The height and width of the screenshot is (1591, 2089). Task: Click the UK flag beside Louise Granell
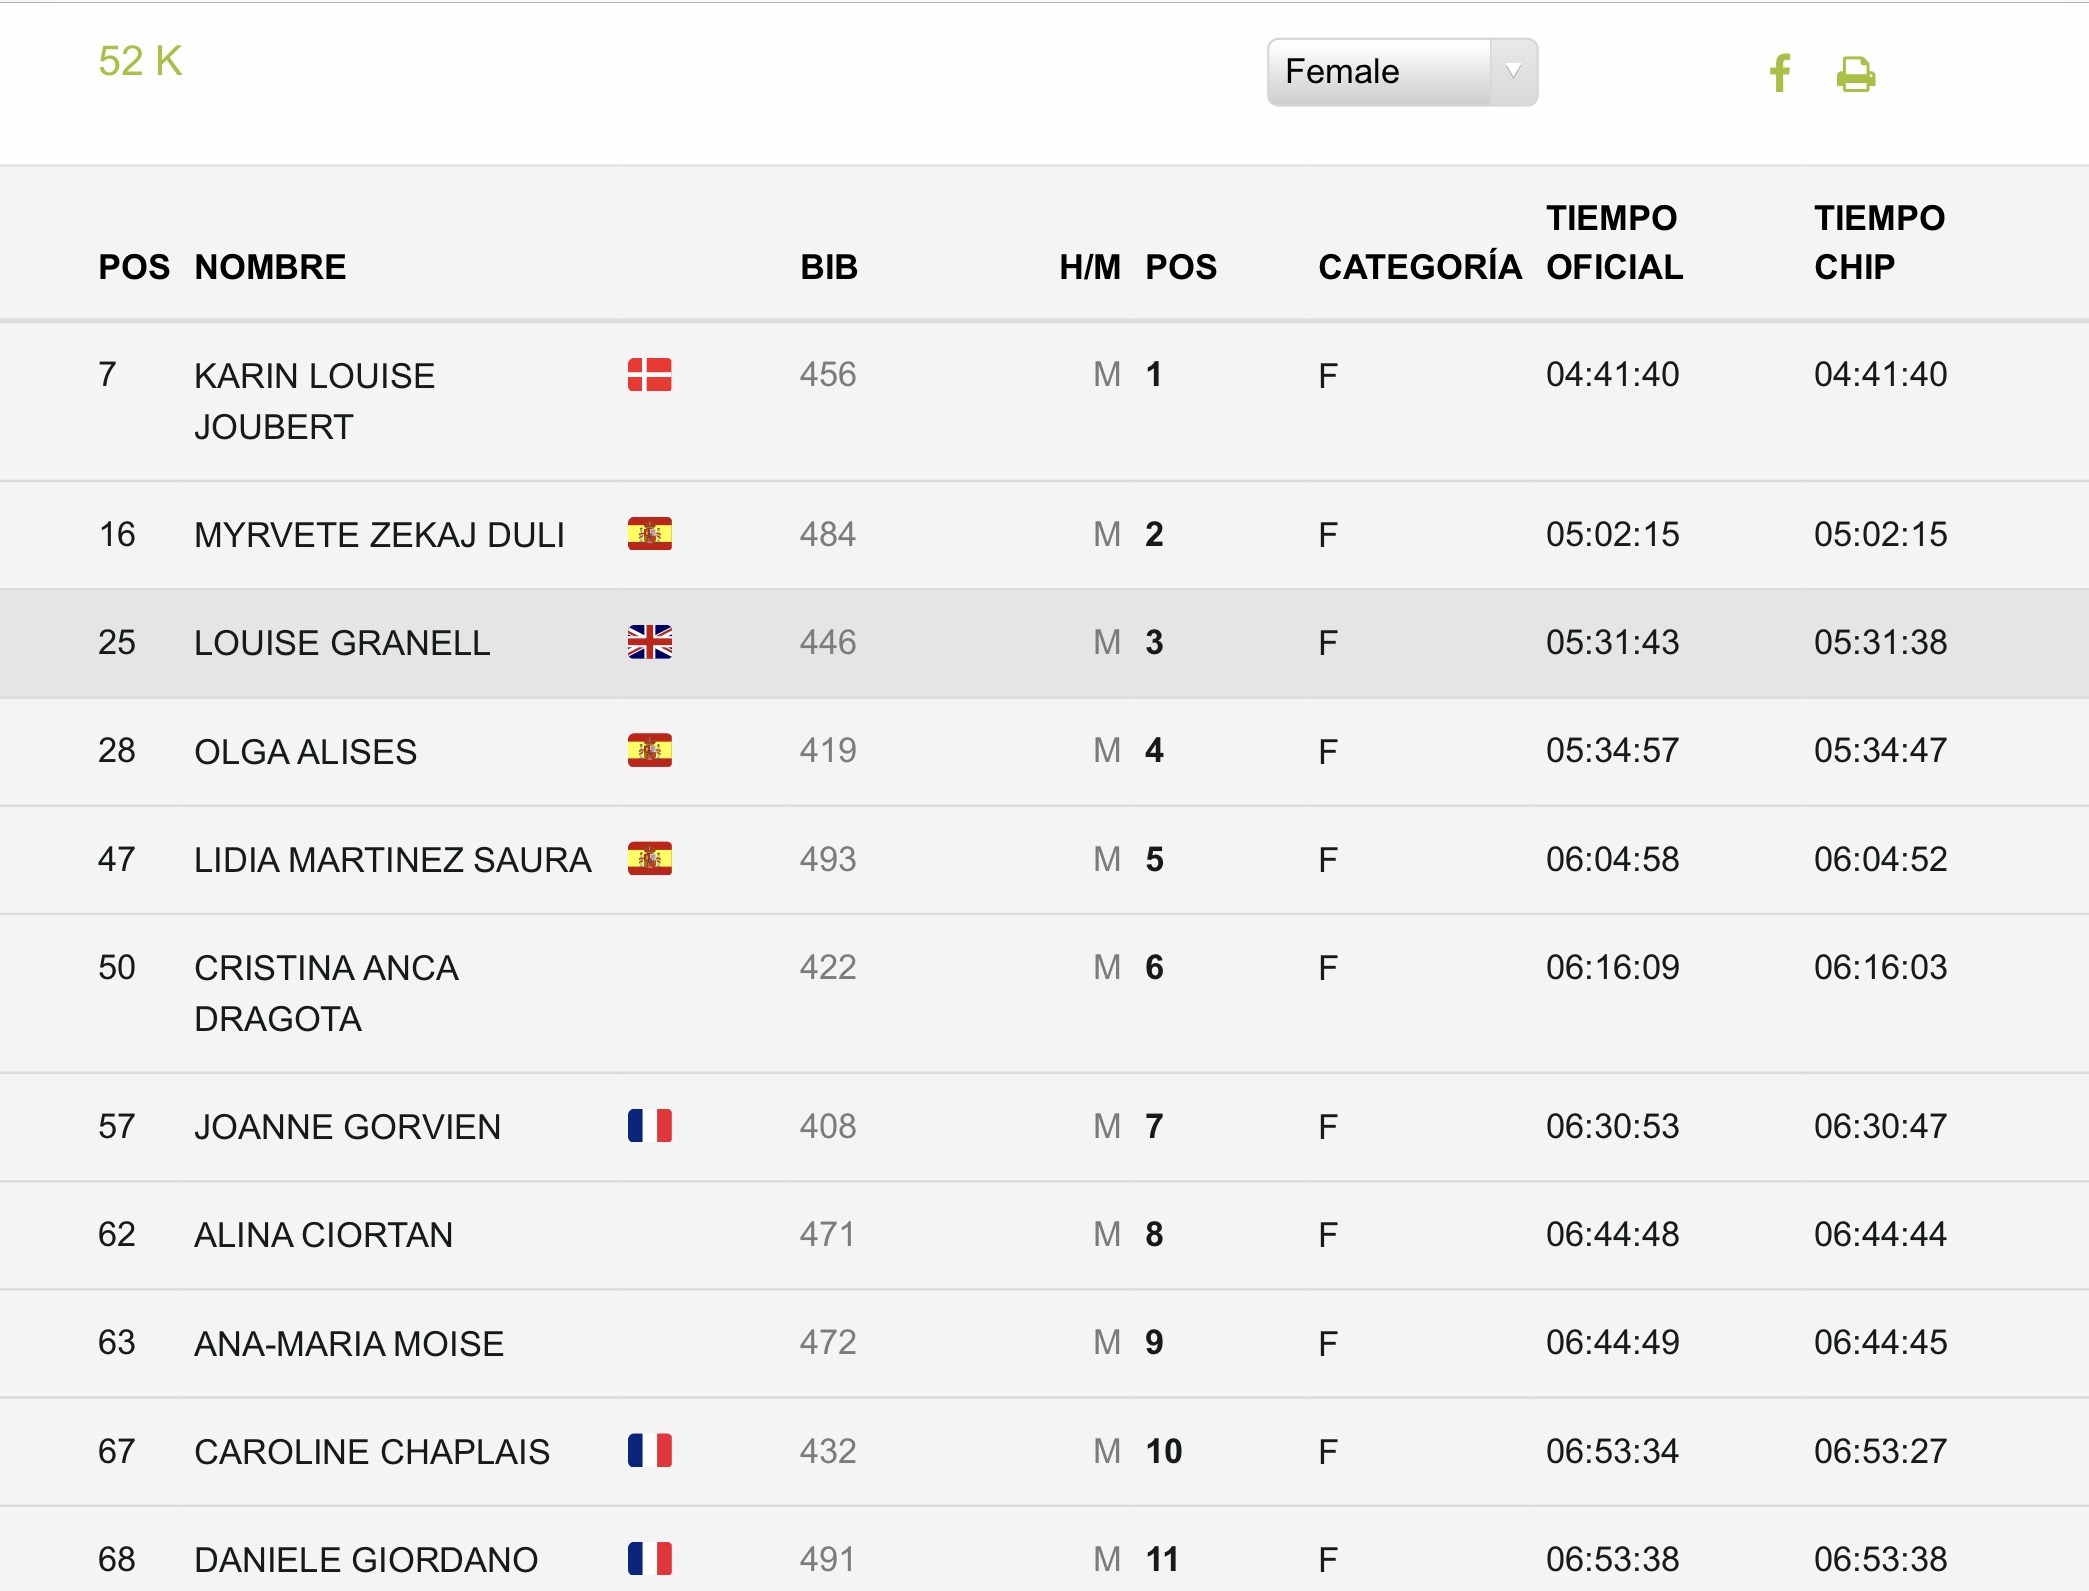tap(650, 642)
